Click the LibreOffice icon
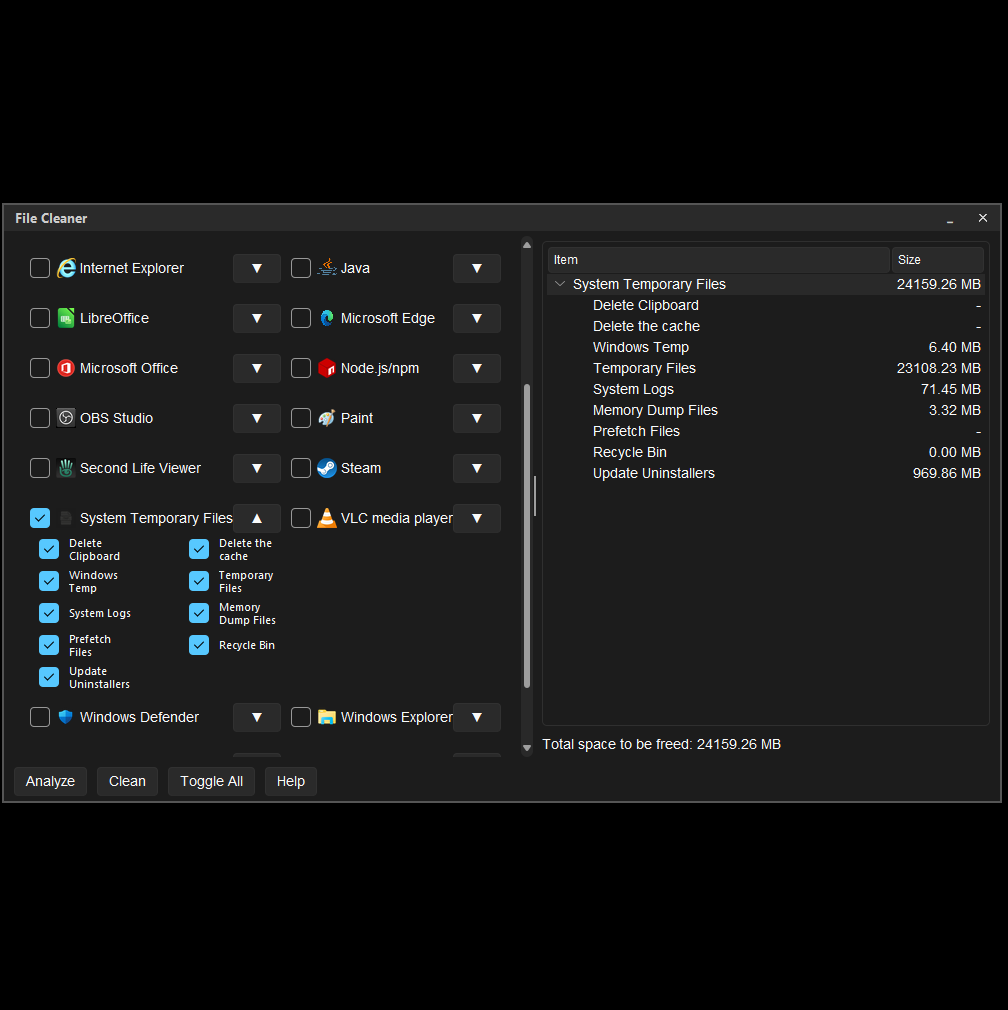Screen dimensions: 1008x1010 tap(66, 318)
